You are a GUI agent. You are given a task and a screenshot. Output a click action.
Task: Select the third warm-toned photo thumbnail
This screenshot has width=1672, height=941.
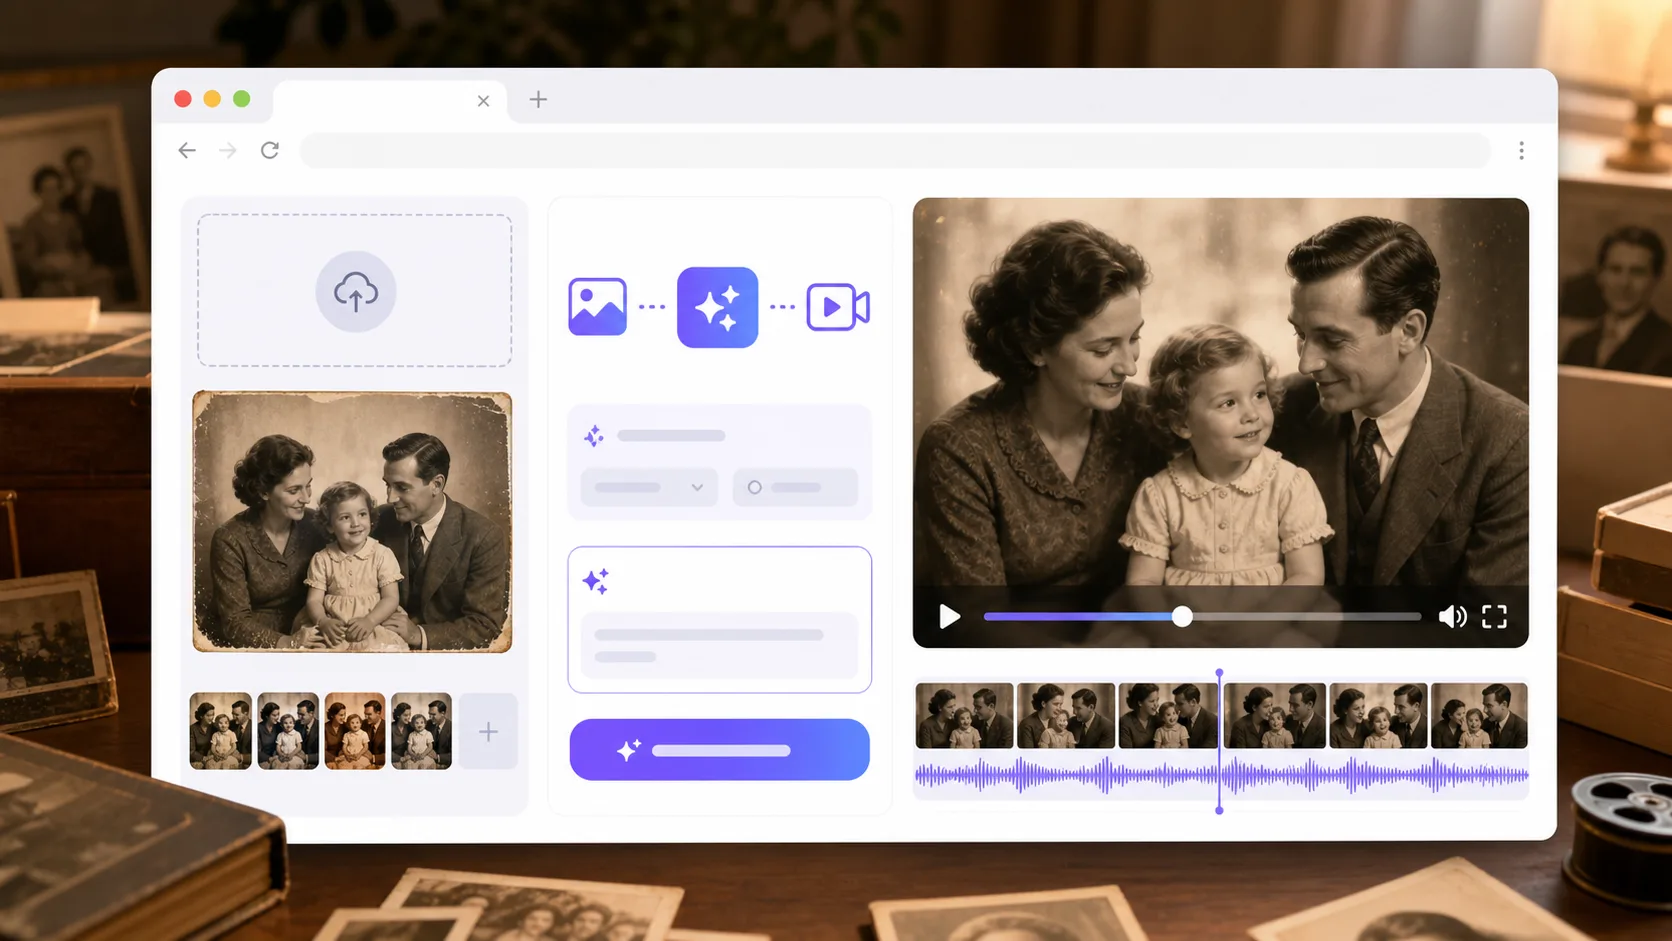(355, 731)
